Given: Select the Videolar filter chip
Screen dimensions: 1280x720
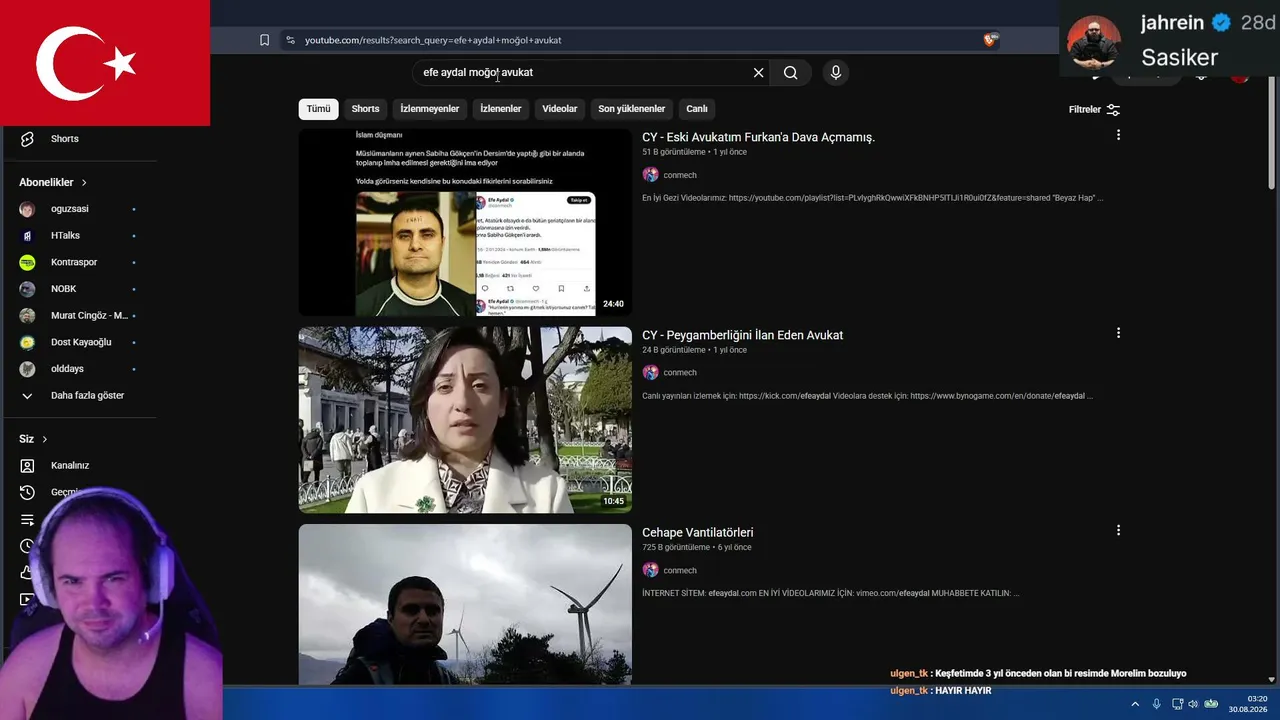Looking at the screenshot, I should [x=560, y=109].
